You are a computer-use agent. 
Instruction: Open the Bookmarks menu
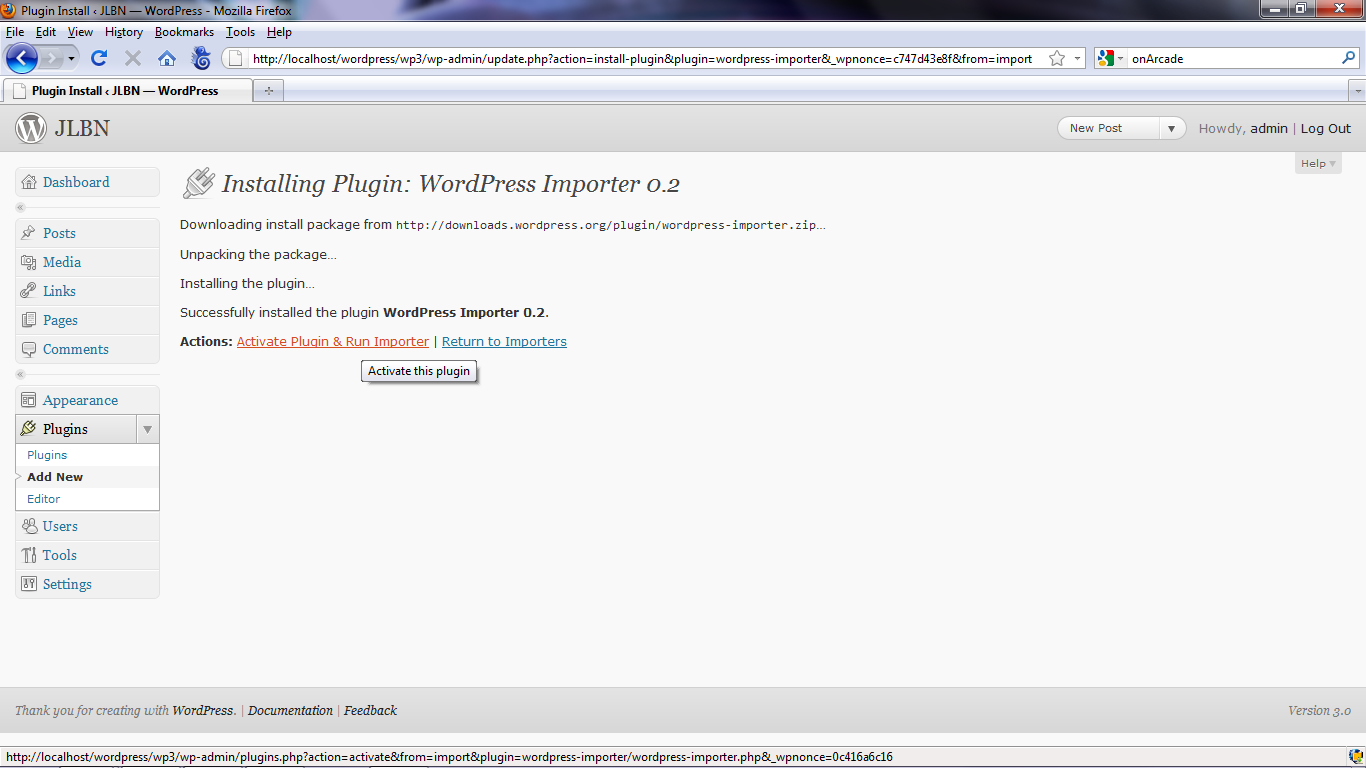coord(184,32)
